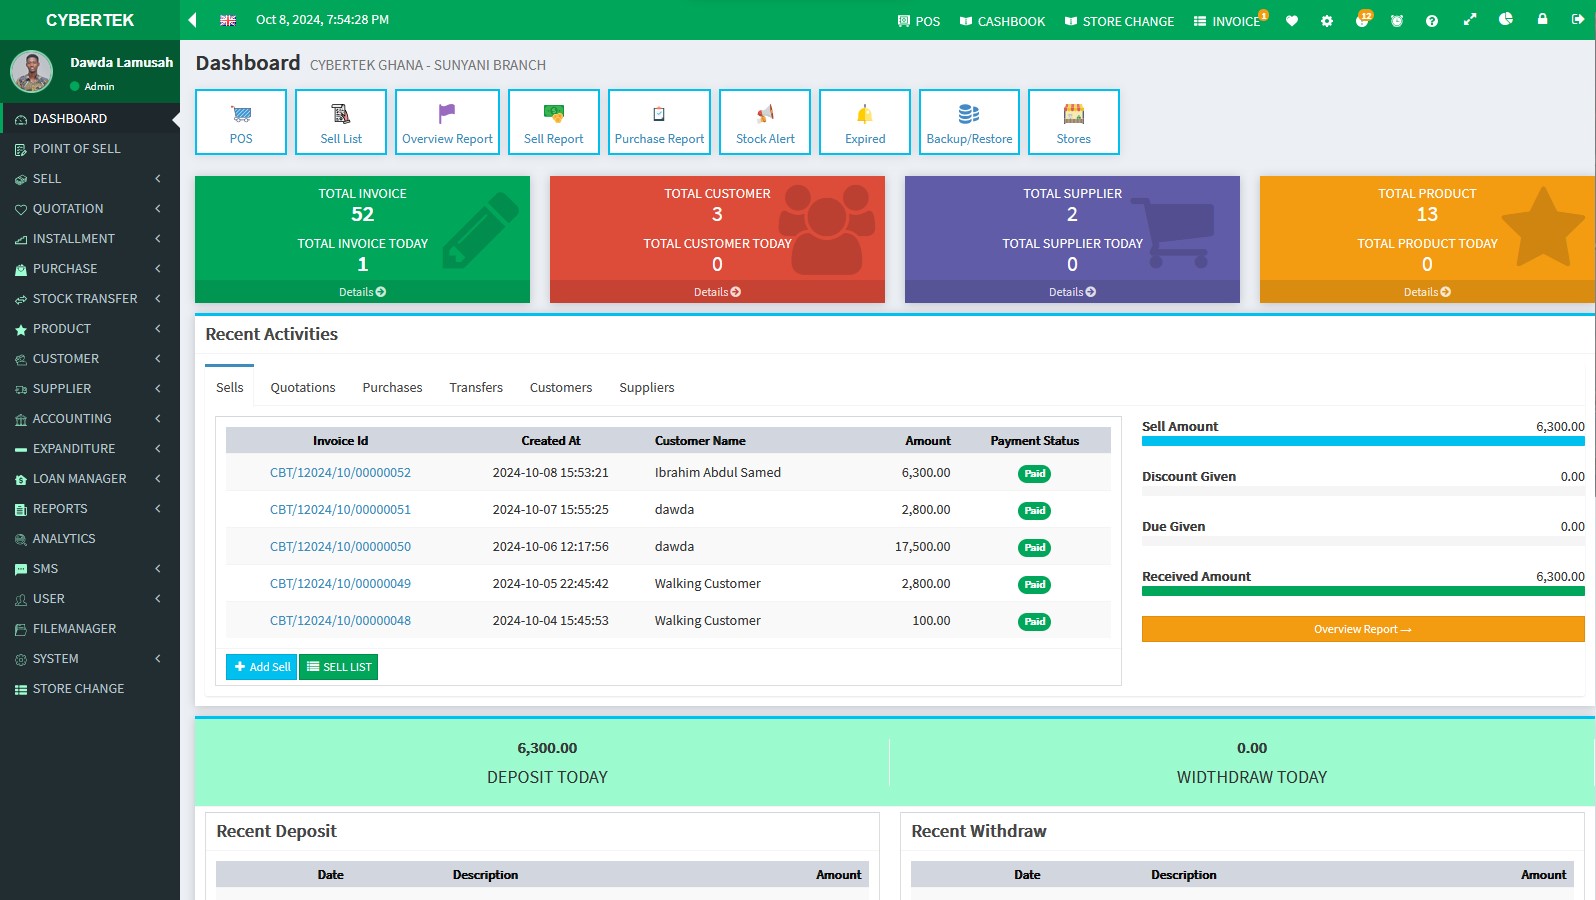View Details on Total Customer card
Screen dimensions: 1596x900
[x=717, y=292]
